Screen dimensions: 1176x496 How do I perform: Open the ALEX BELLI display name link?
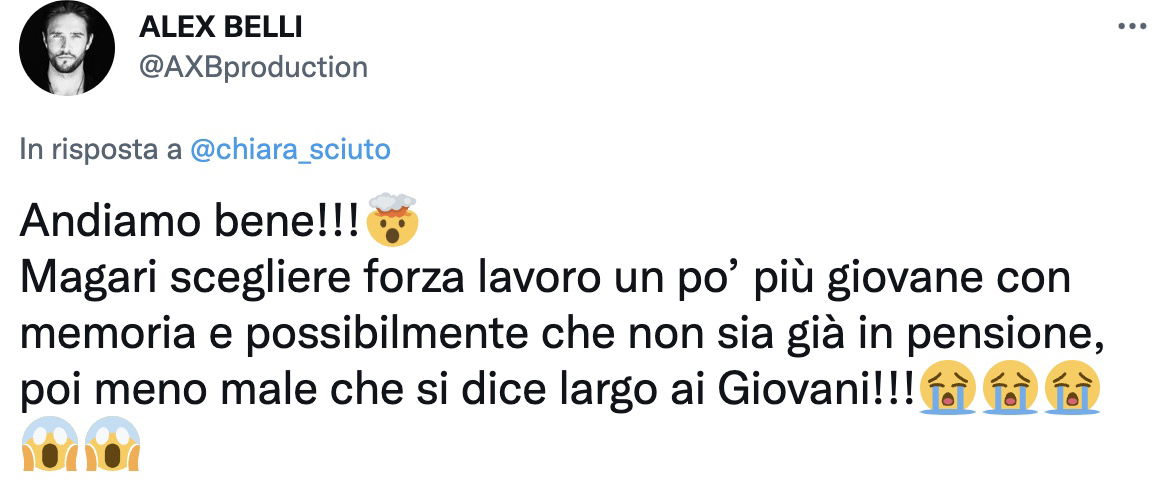pyautogui.click(x=220, y=28)
